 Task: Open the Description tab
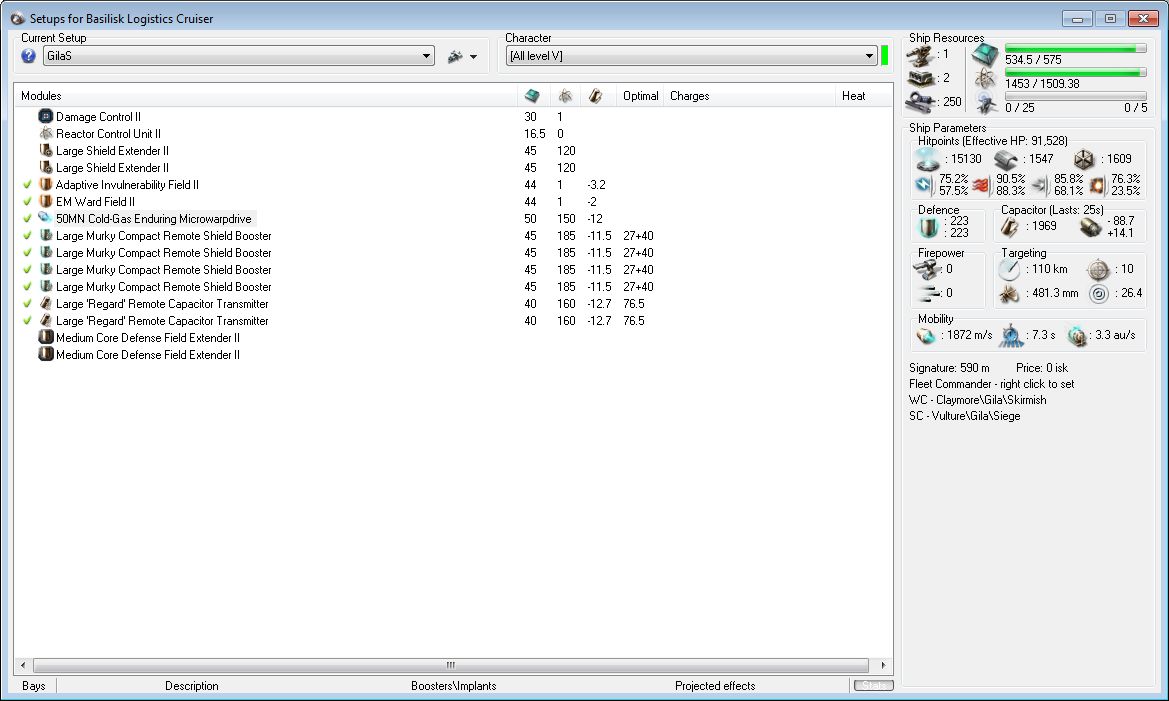192,685
